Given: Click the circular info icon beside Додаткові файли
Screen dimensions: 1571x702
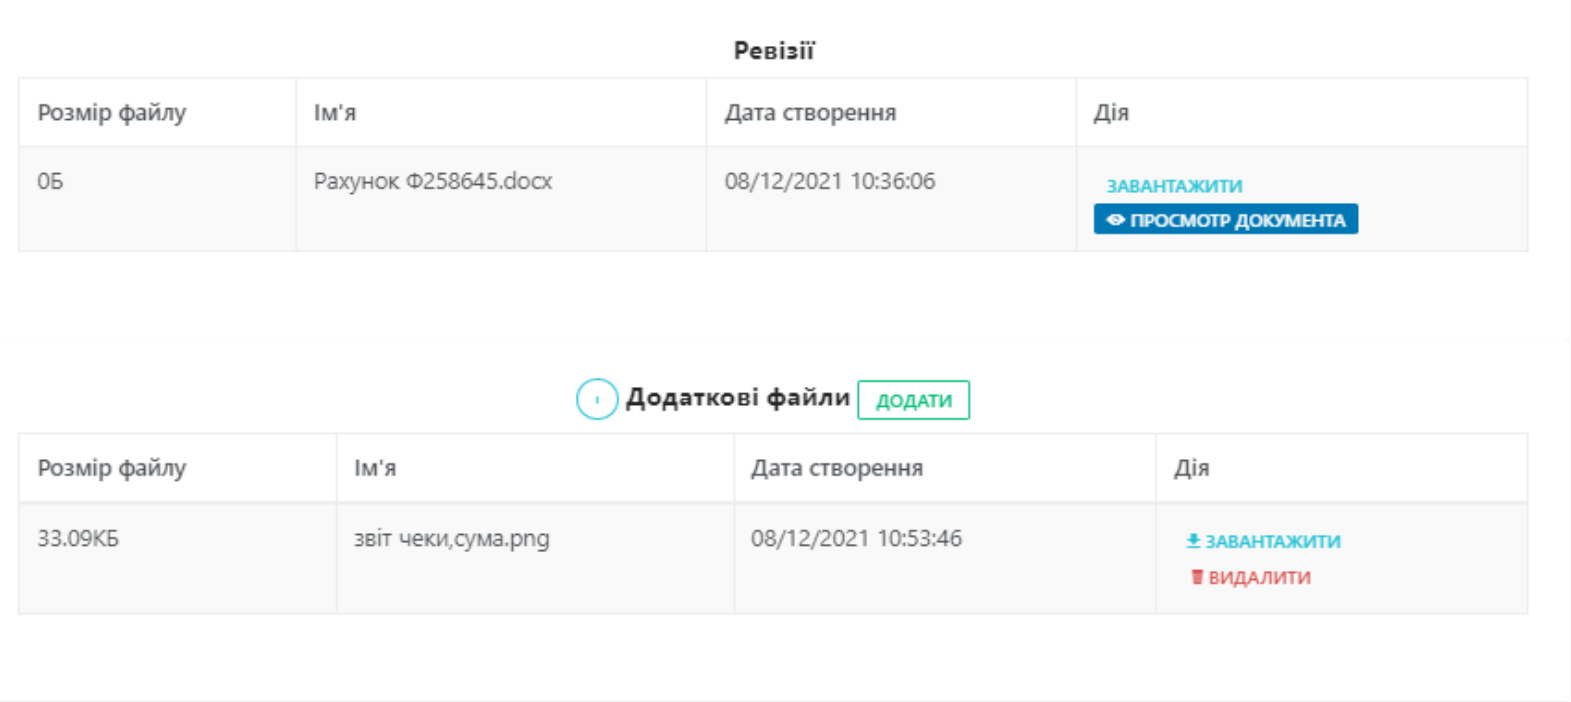Looking at the screenshot, I should pyautogui.click(x=597, y=399).
